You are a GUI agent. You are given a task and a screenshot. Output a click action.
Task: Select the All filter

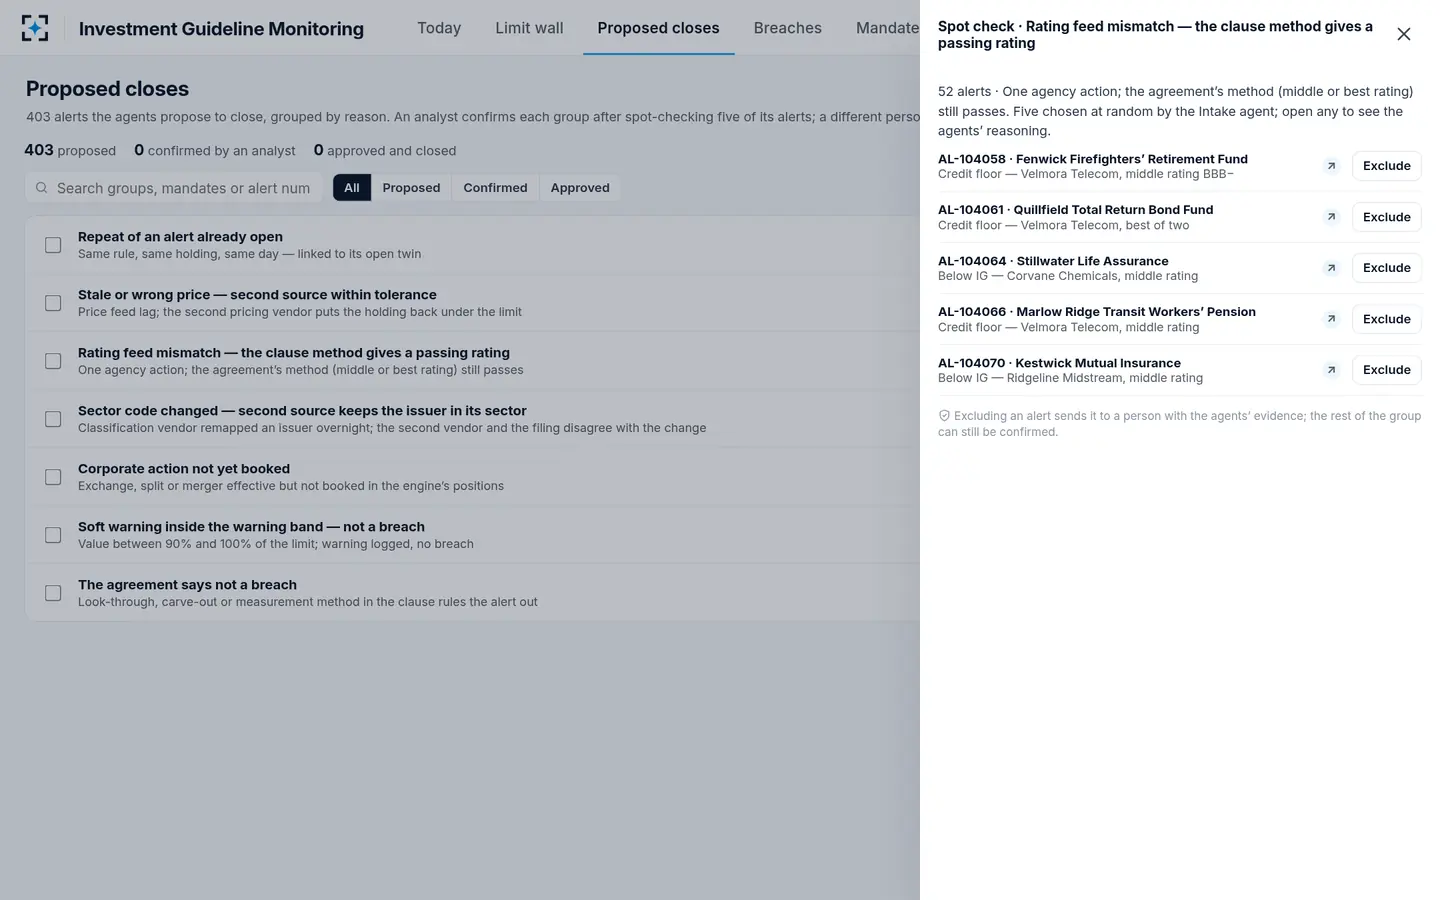352,188
